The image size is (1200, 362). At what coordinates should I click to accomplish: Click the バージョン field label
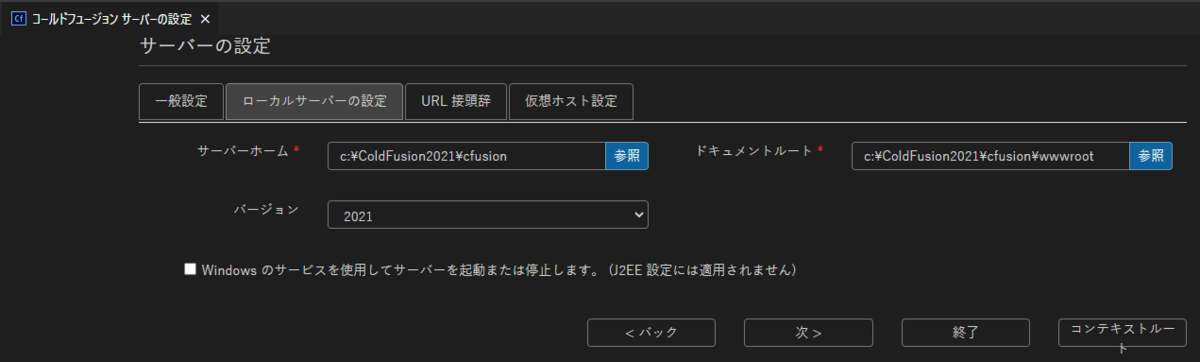pos(266,209)
